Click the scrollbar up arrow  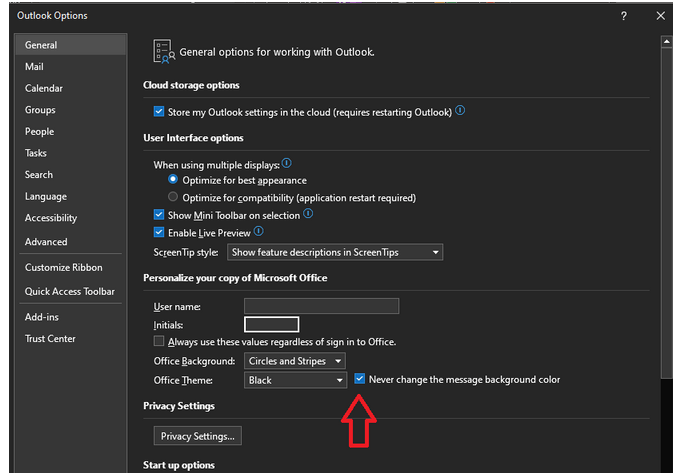click(667, 42)
